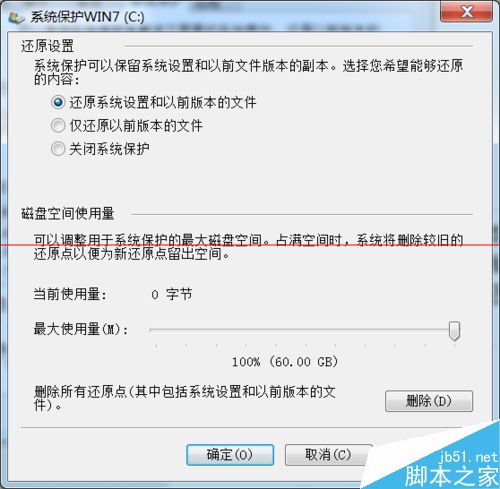This screenshot has width=500, height=489.
Task: Click the 当前使用量 label
Action: [70, 294]
